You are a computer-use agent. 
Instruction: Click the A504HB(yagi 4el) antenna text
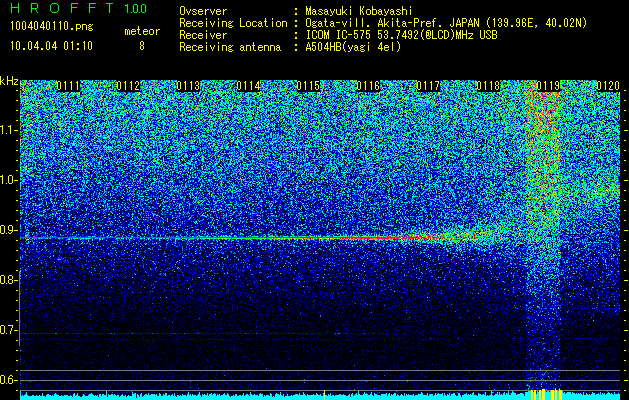coord(353,47)
